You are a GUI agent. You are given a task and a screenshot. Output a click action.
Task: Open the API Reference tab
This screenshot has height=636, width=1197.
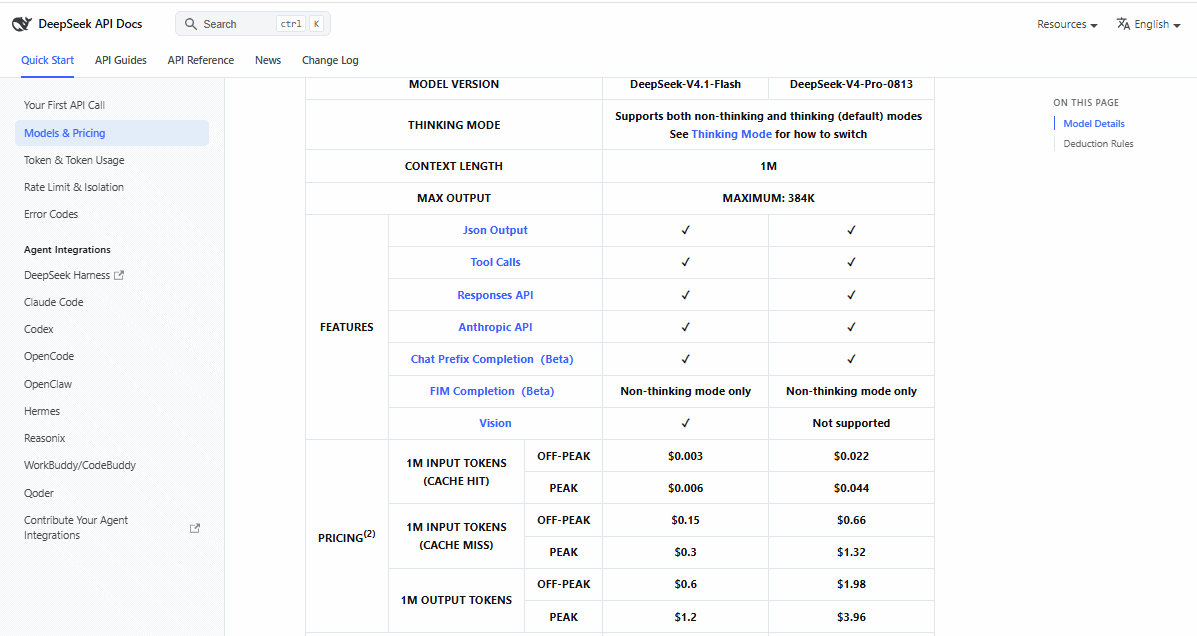click(201, 60)
